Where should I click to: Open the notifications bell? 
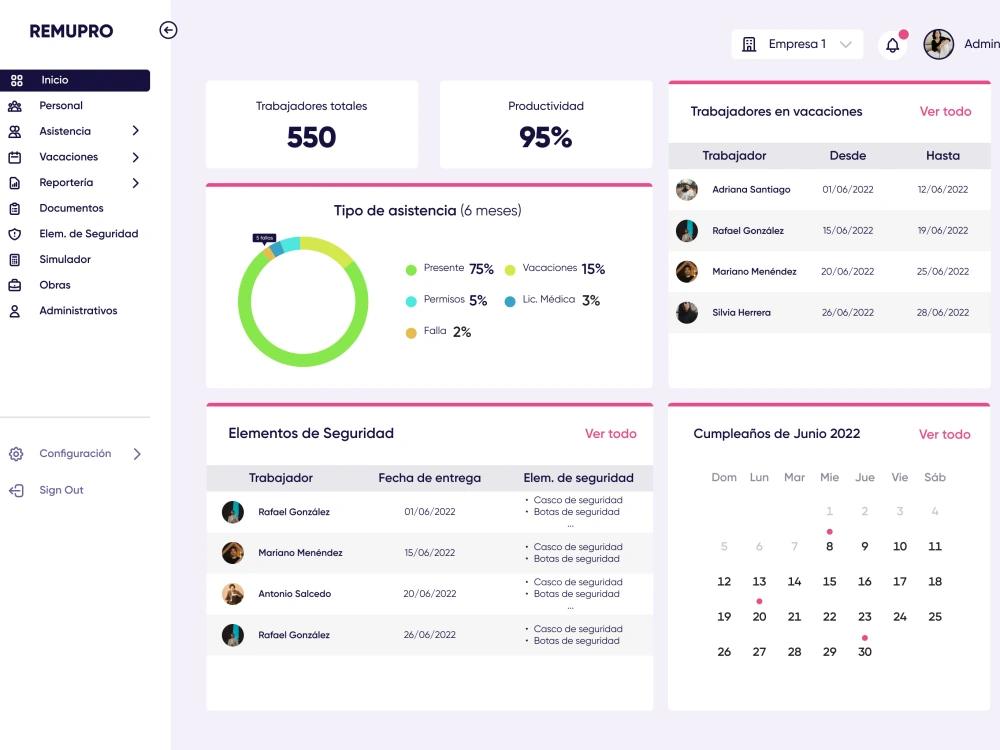pyautogui.click(x=893, y=45)
